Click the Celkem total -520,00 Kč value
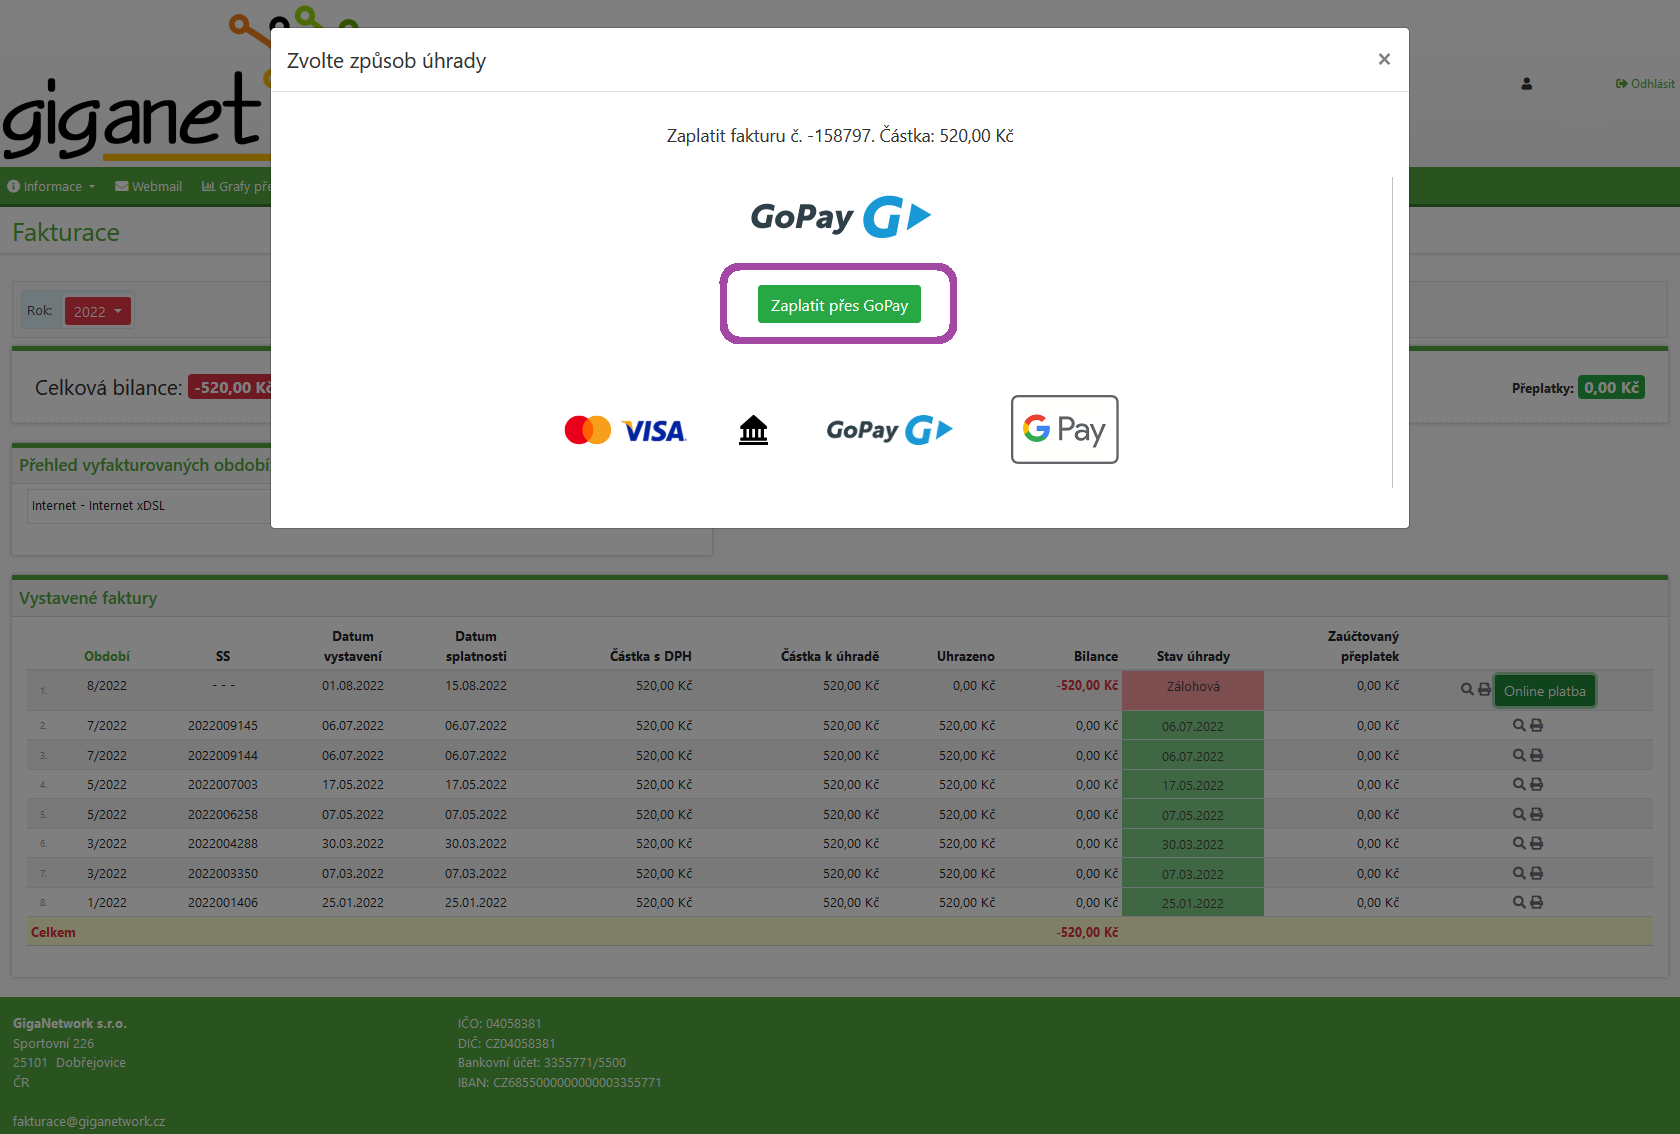Image resolution: width=1680 pixels, height=1134 pixels. pyautogui.click(x=1087, y=932)
